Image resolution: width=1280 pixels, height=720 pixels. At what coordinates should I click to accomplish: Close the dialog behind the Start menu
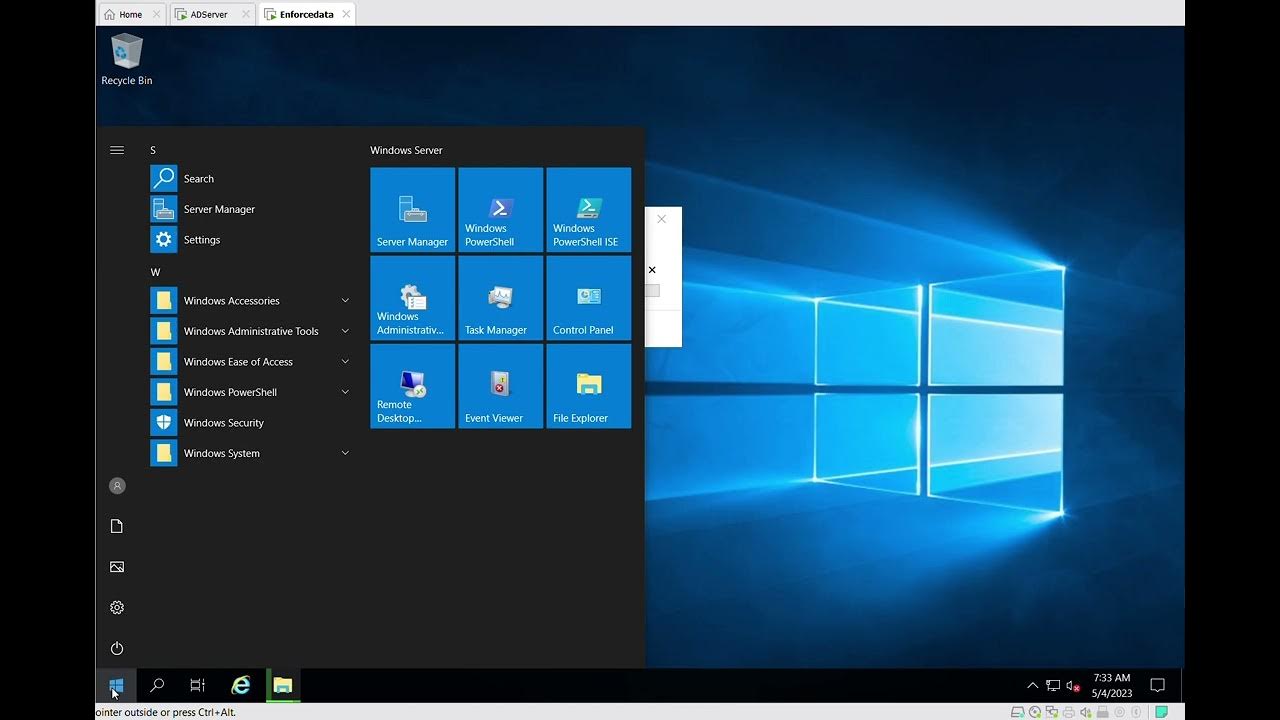point(661,219)
